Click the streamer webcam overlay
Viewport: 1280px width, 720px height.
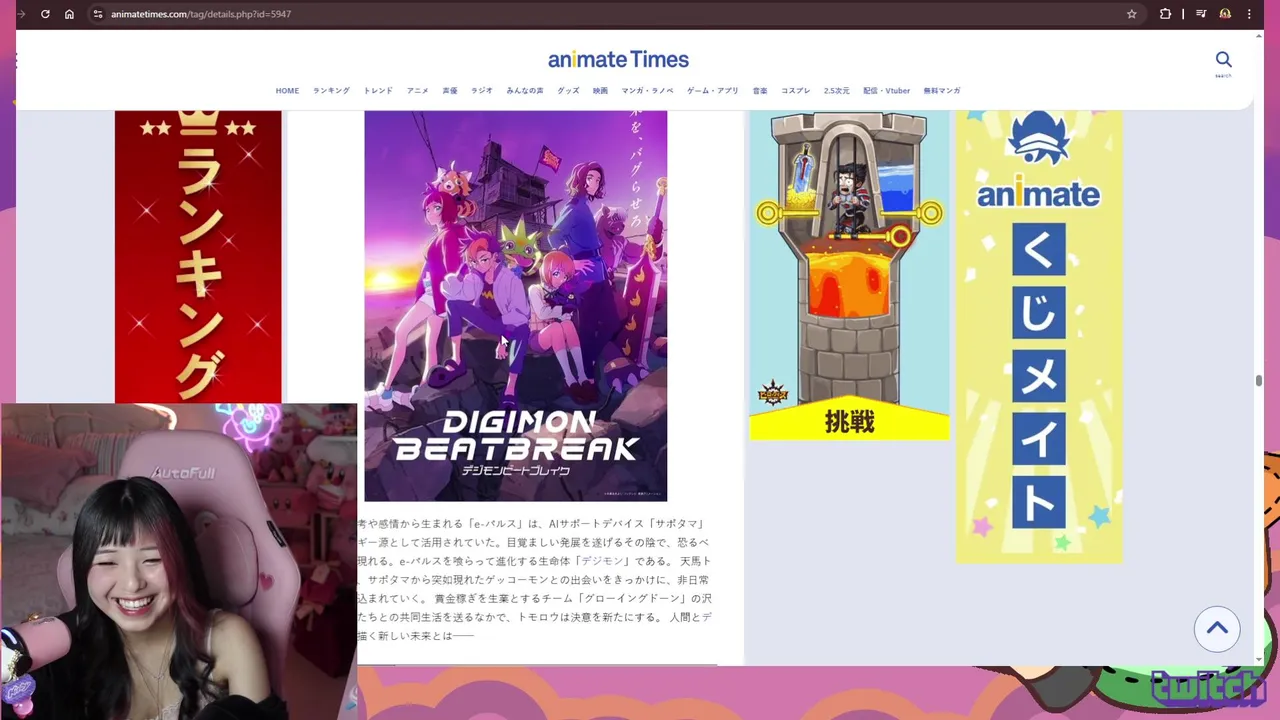pyautogui.click(x=179, y=561)
